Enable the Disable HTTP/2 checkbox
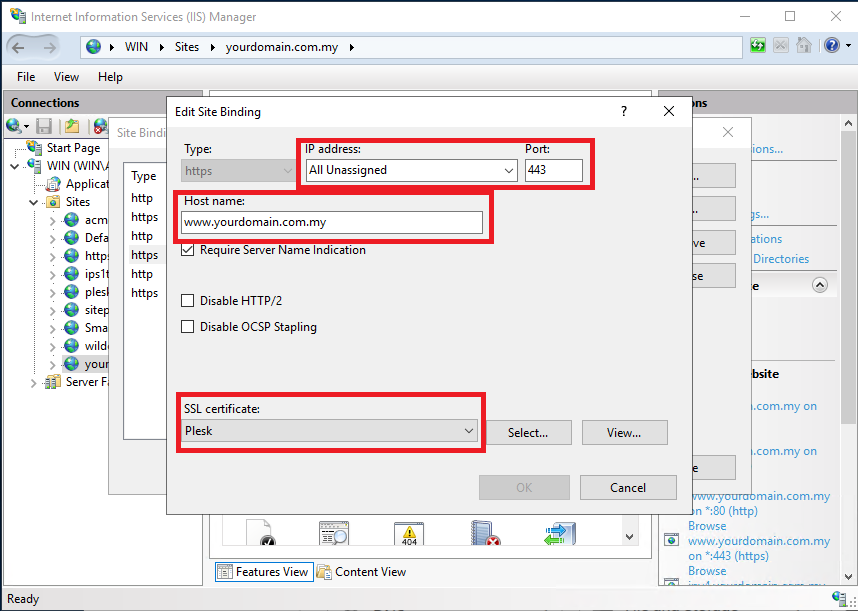The width and height of the screenshot is (858, 611). click(x=188, y=301)
